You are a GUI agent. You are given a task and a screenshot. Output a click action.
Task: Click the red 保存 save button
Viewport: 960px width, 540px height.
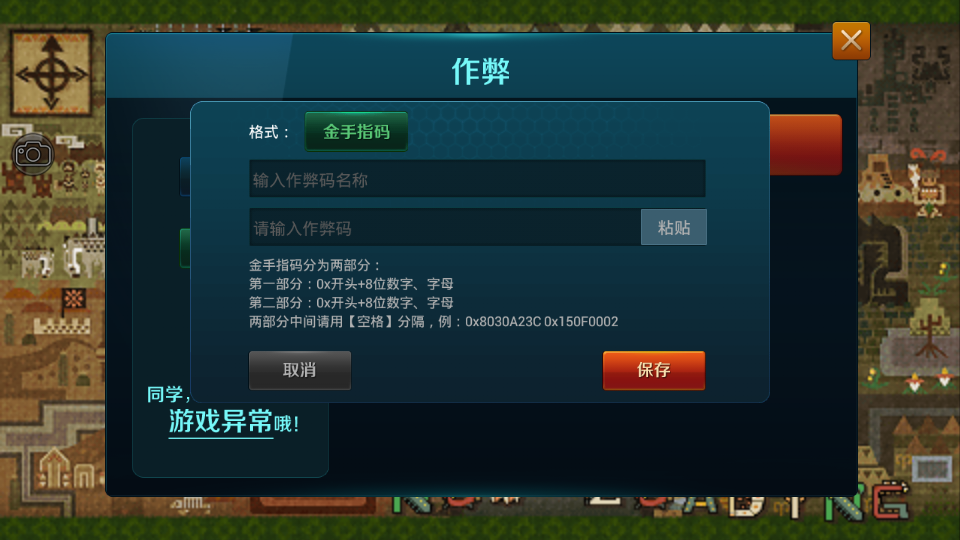[653, 370]
